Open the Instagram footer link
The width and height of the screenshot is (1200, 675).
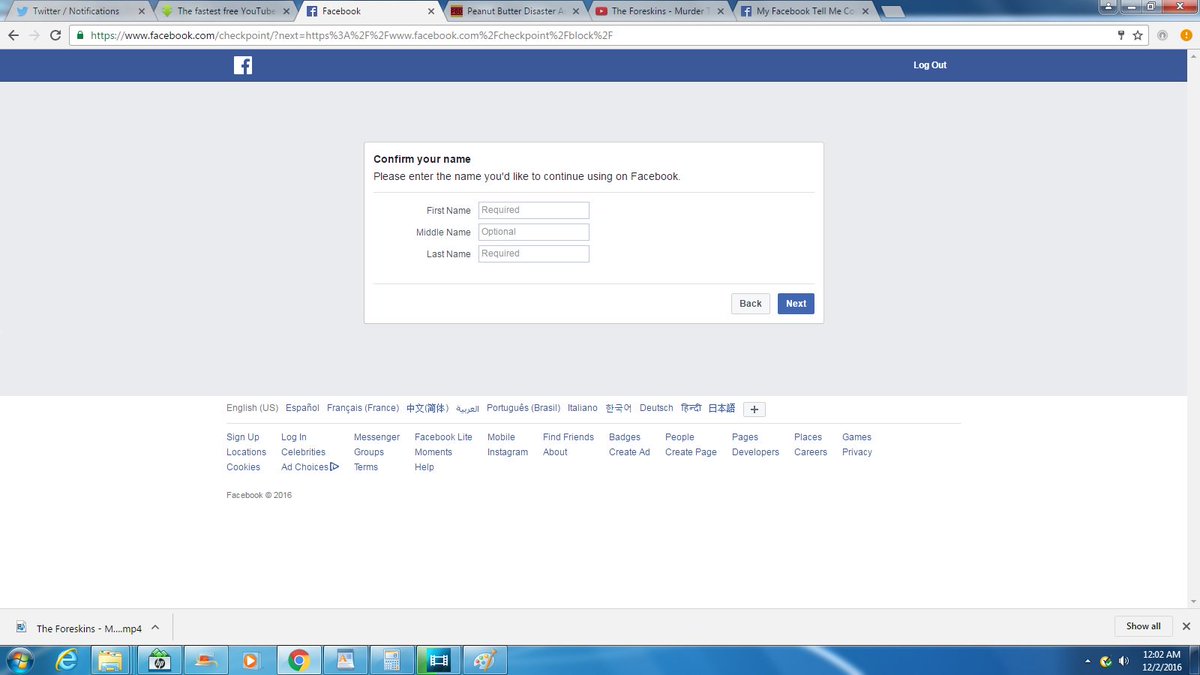(x=507, y=452)
